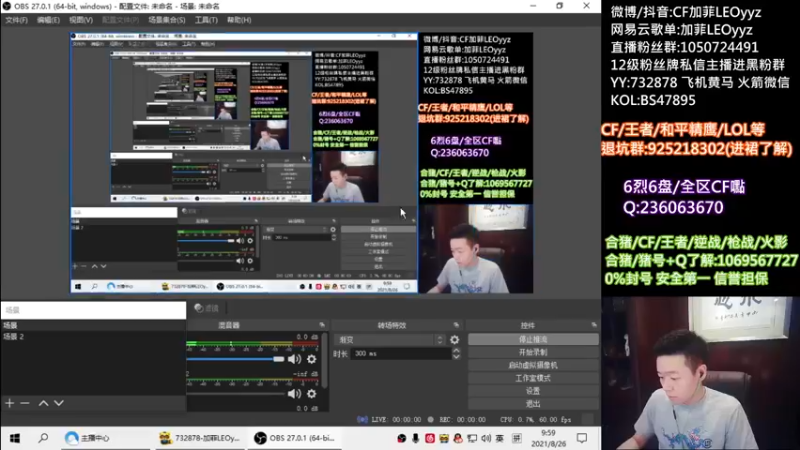Open the 9:59 clock and date flyout
Image resolution: width=800 pixels, height=450 pixels.
coord(548,438)
